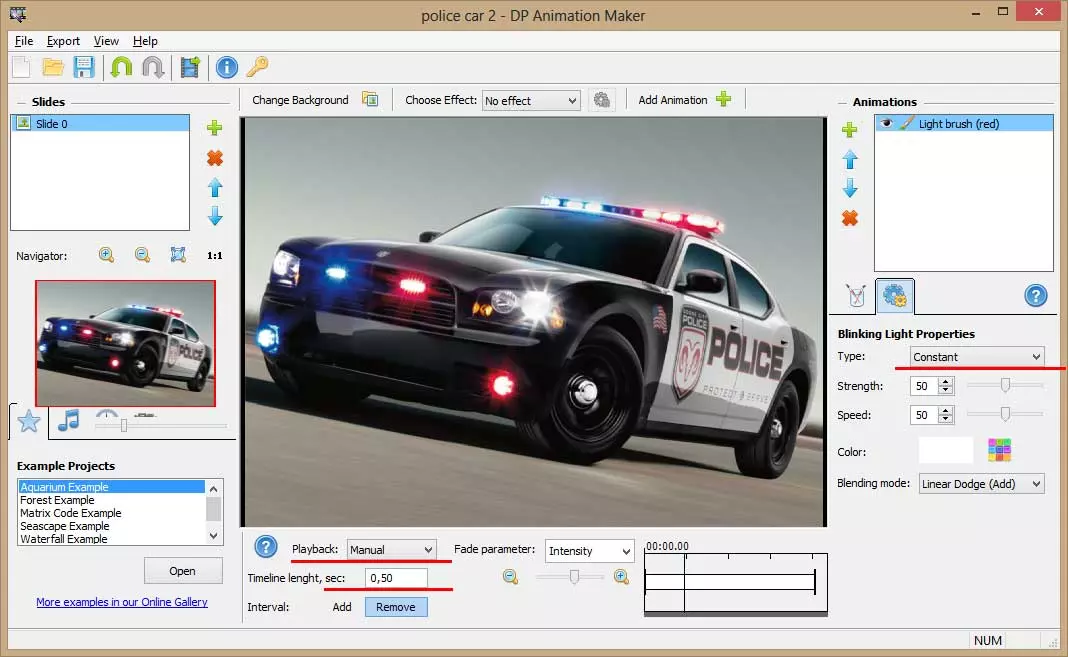Screen dimensions: 1068x657
Task: Click the key registration icon
Action: 257,67
